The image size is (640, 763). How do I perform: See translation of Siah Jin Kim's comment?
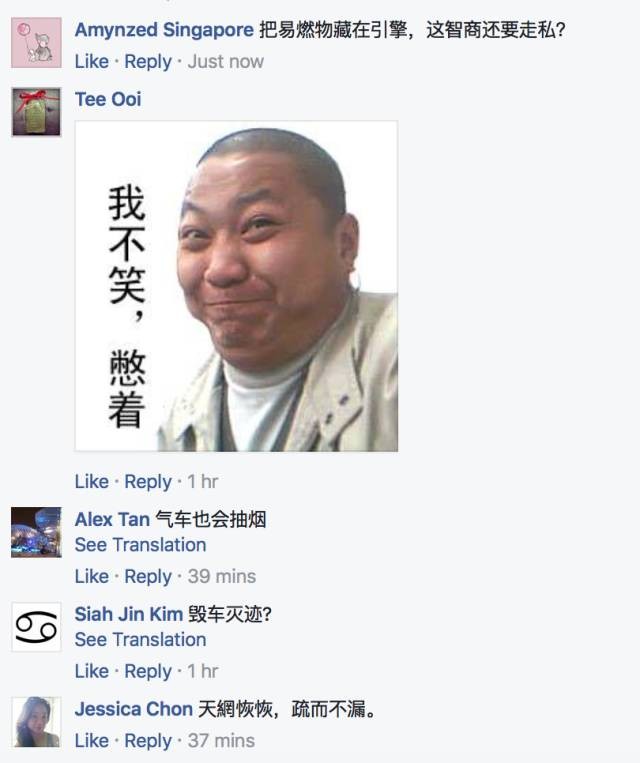140,639
